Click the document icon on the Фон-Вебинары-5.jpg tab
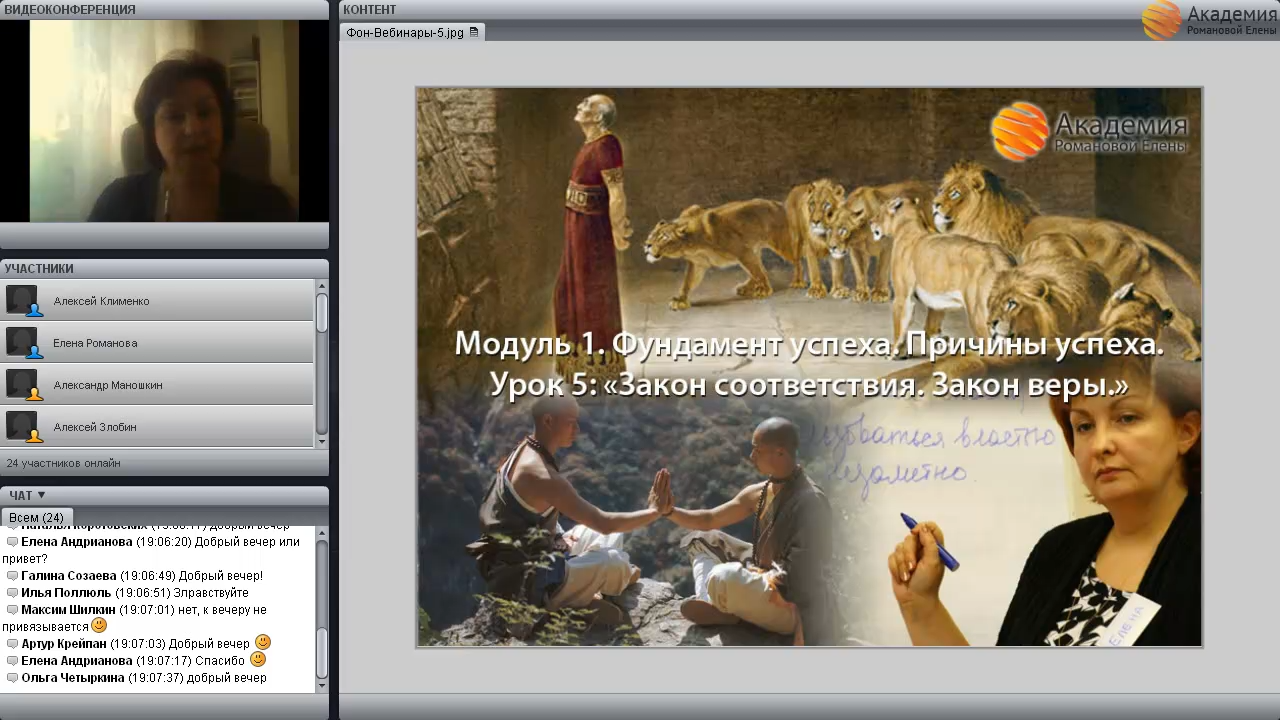The width and height of the screenshot is (1280, 720). [x=474, y=32]
